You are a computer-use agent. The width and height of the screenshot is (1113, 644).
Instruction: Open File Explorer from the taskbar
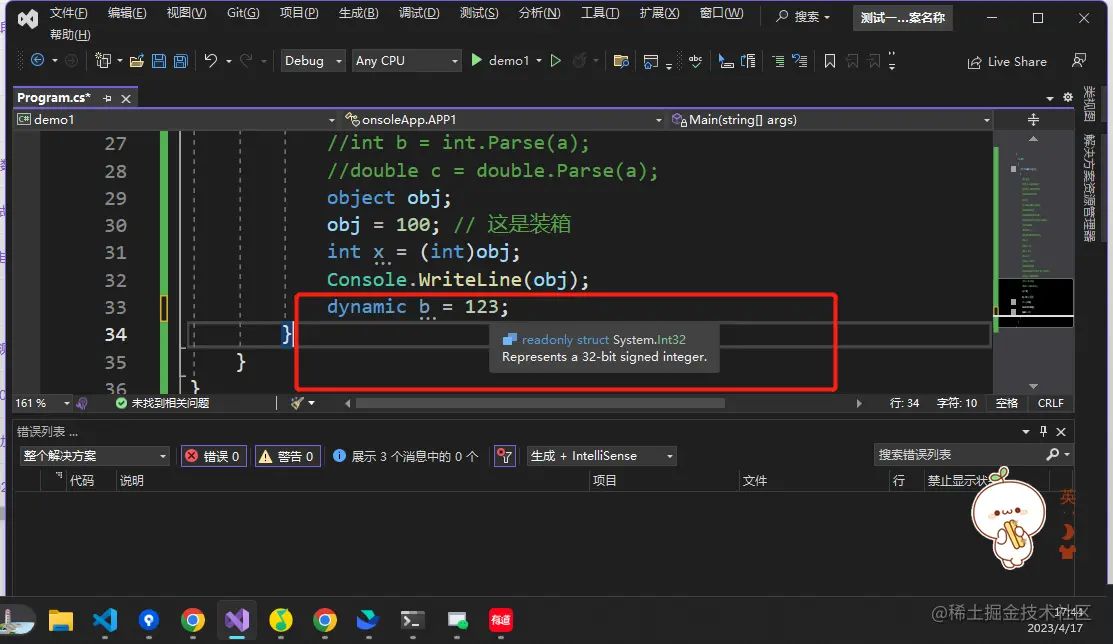(61, 620)
